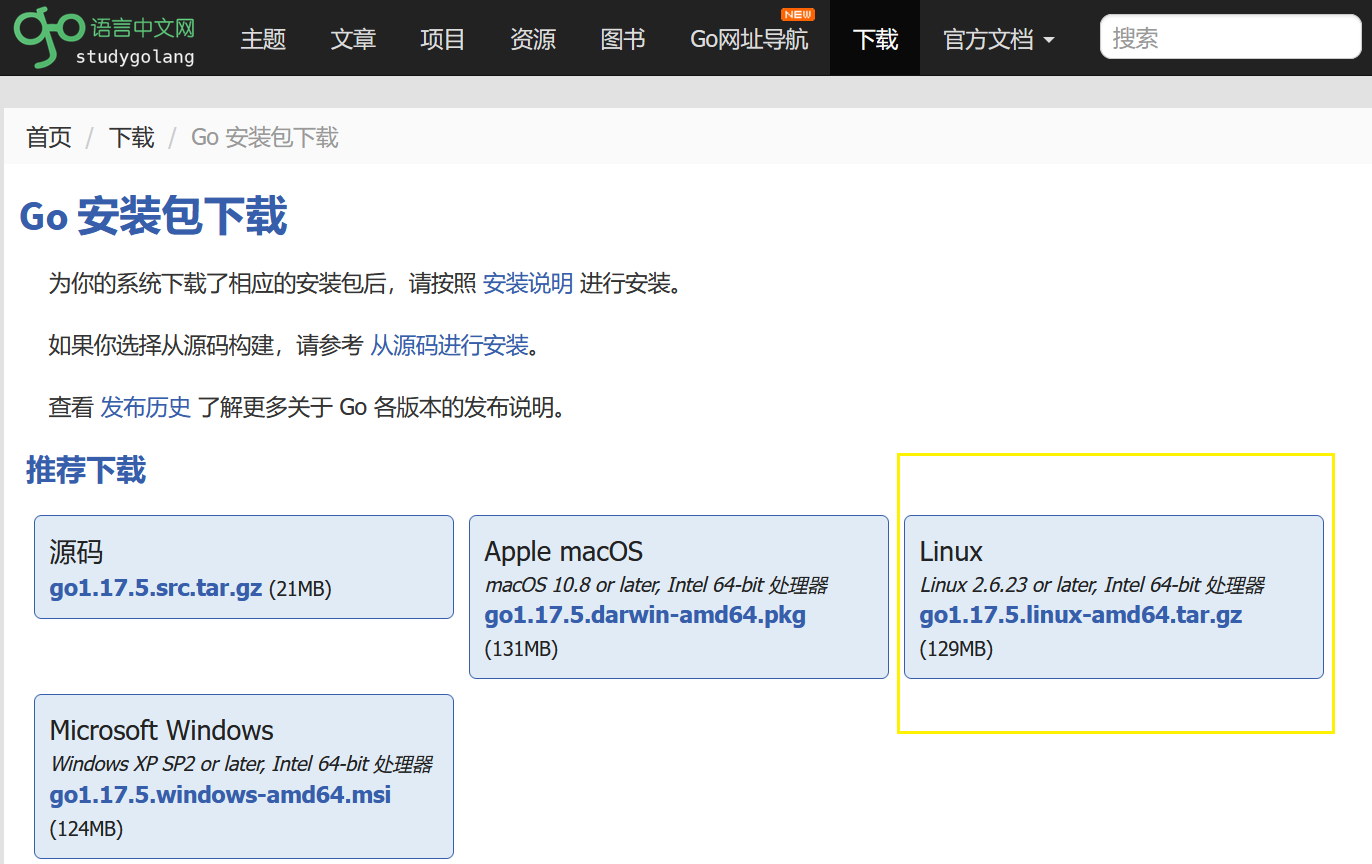The width and height of the screenshot is (1372, 864).
Task: Click the NEW badge on Go网址导航
Action: 797,14
